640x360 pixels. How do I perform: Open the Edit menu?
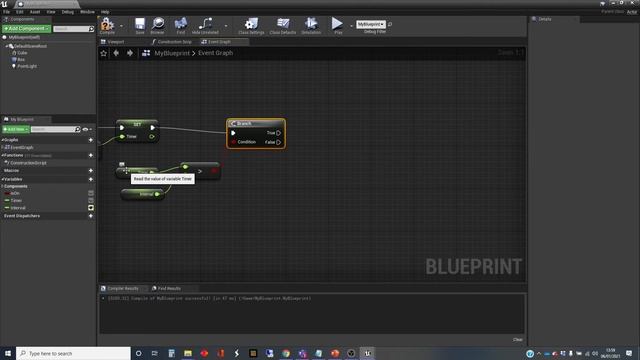pyautogui.click(x=20, y=12)
